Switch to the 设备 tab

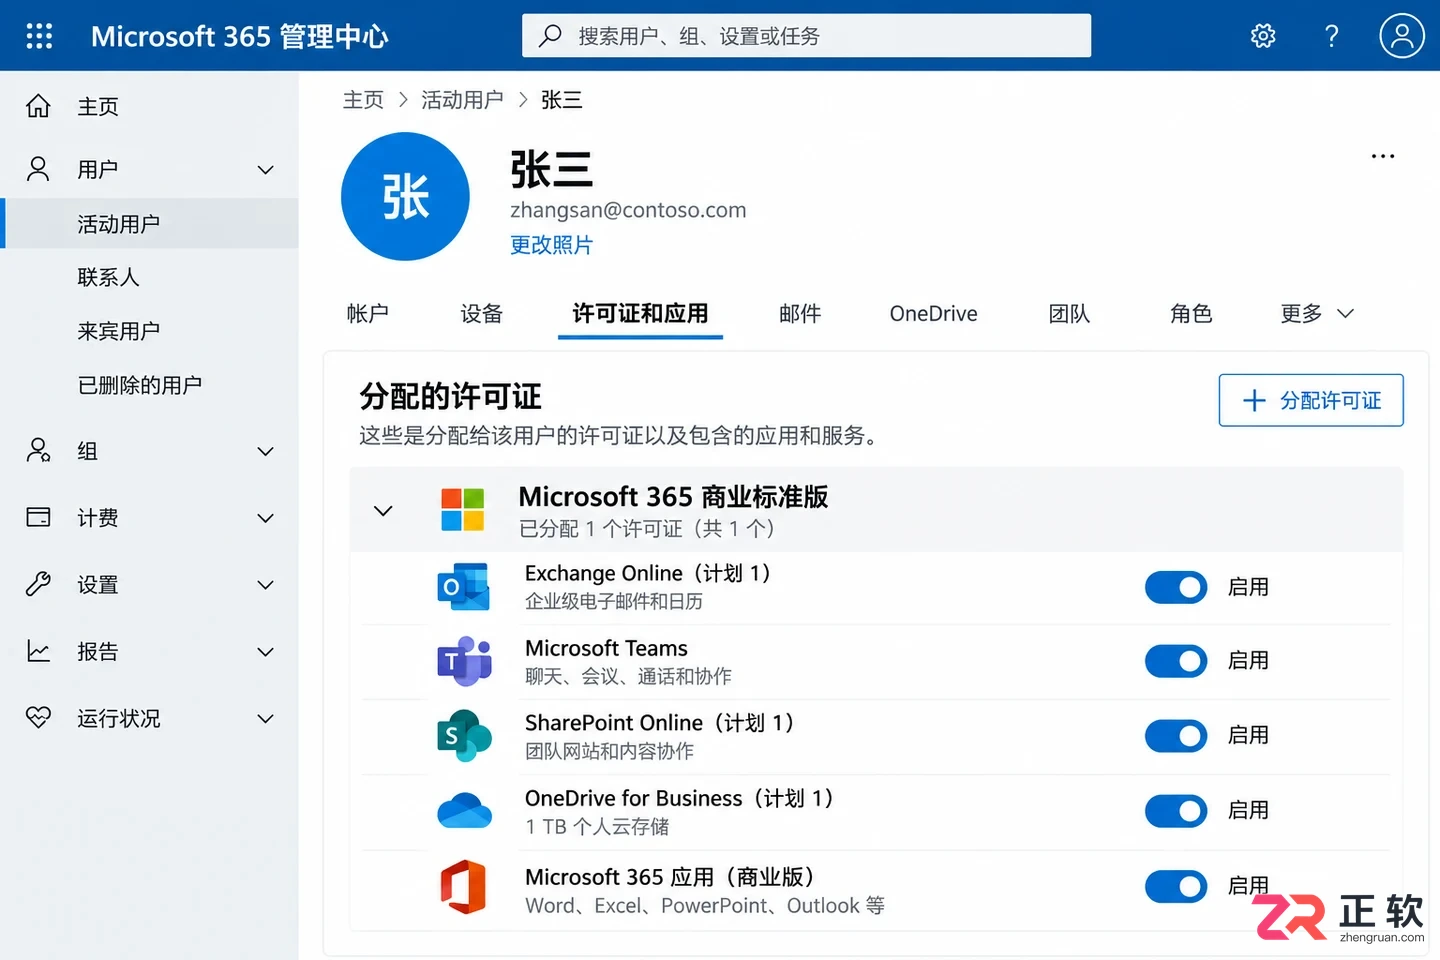click(481, 313)
